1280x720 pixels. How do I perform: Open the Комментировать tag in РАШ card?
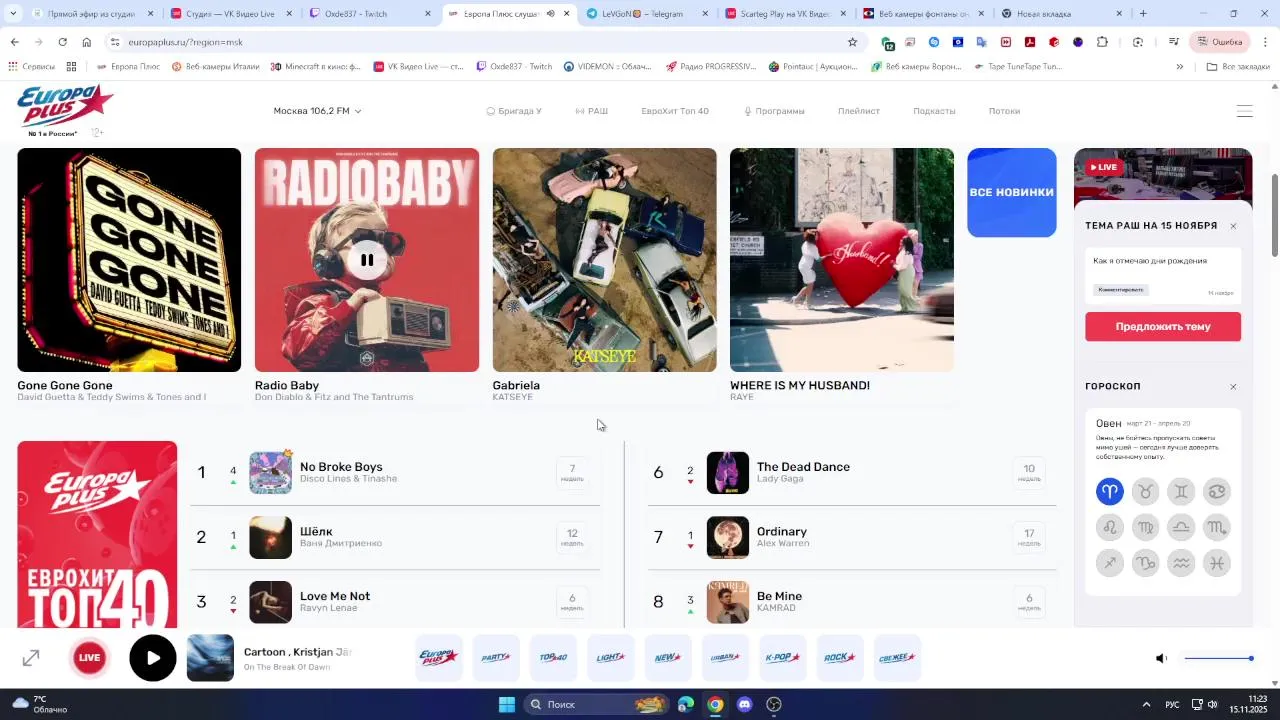1120,290
